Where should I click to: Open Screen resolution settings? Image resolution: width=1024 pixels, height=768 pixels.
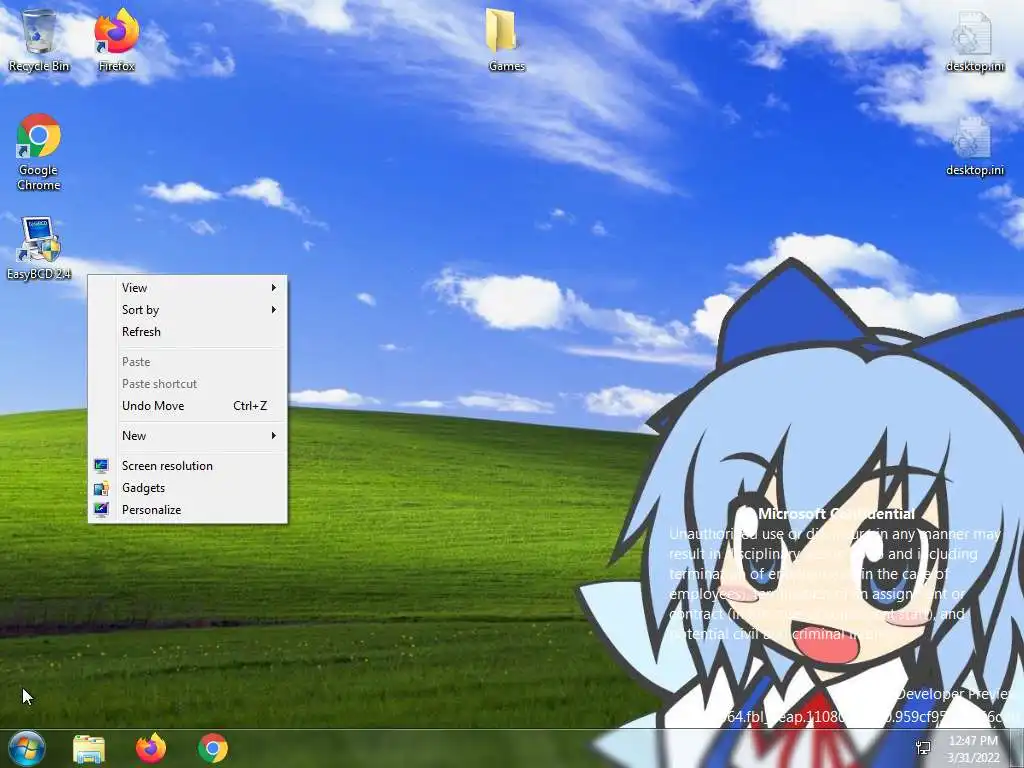tap(187, 466)
